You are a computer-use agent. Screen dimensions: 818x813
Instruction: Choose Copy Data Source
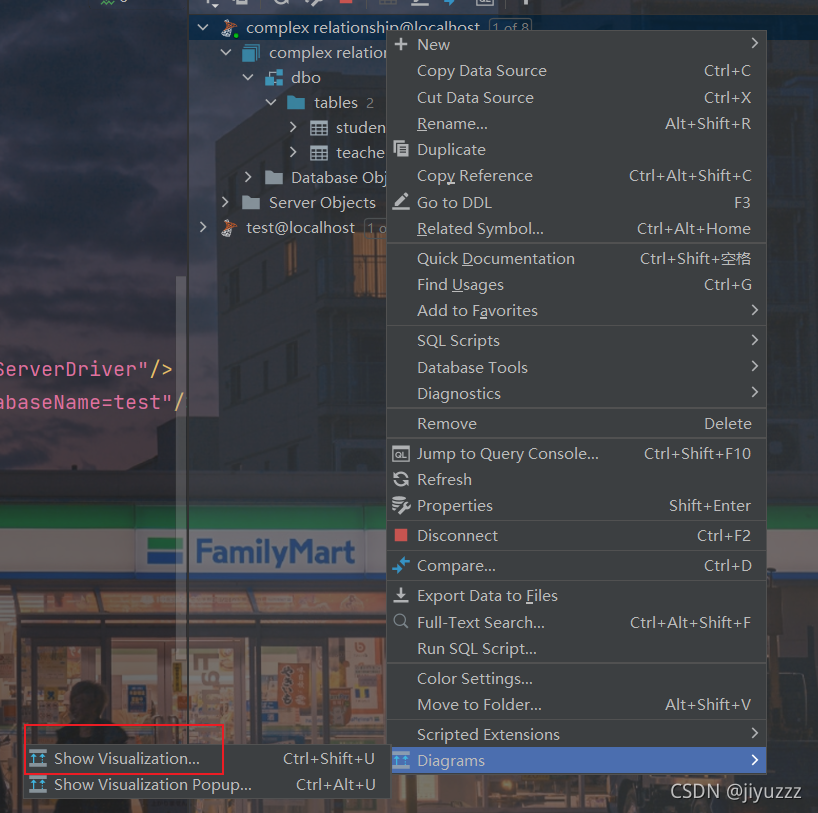(x=576, y=70)
